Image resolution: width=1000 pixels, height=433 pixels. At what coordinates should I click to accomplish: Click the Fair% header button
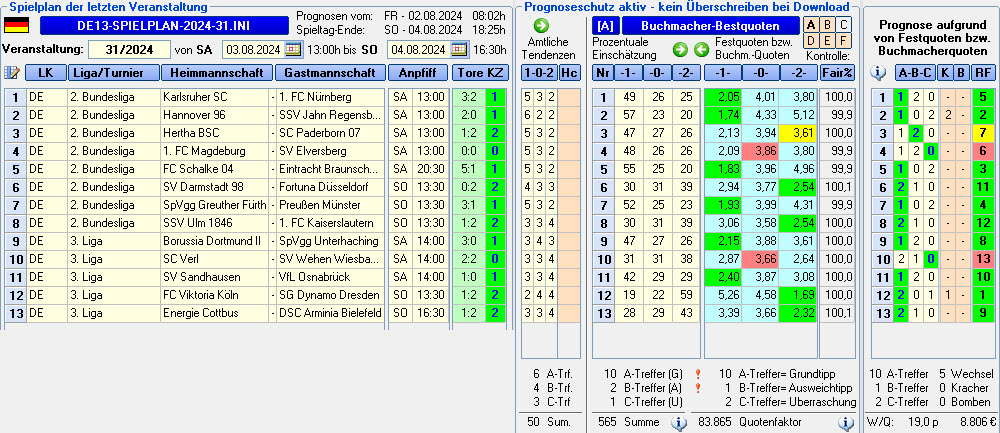837,73
